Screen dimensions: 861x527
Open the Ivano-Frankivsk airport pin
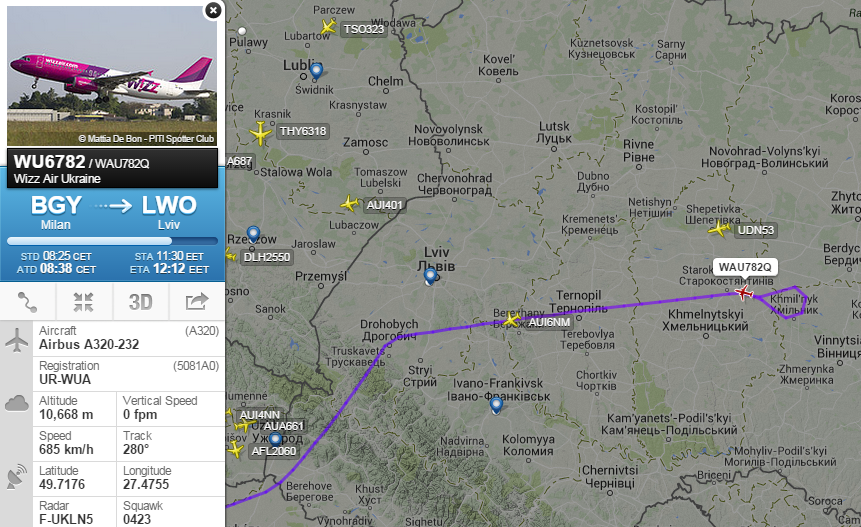tap(496, 406)
